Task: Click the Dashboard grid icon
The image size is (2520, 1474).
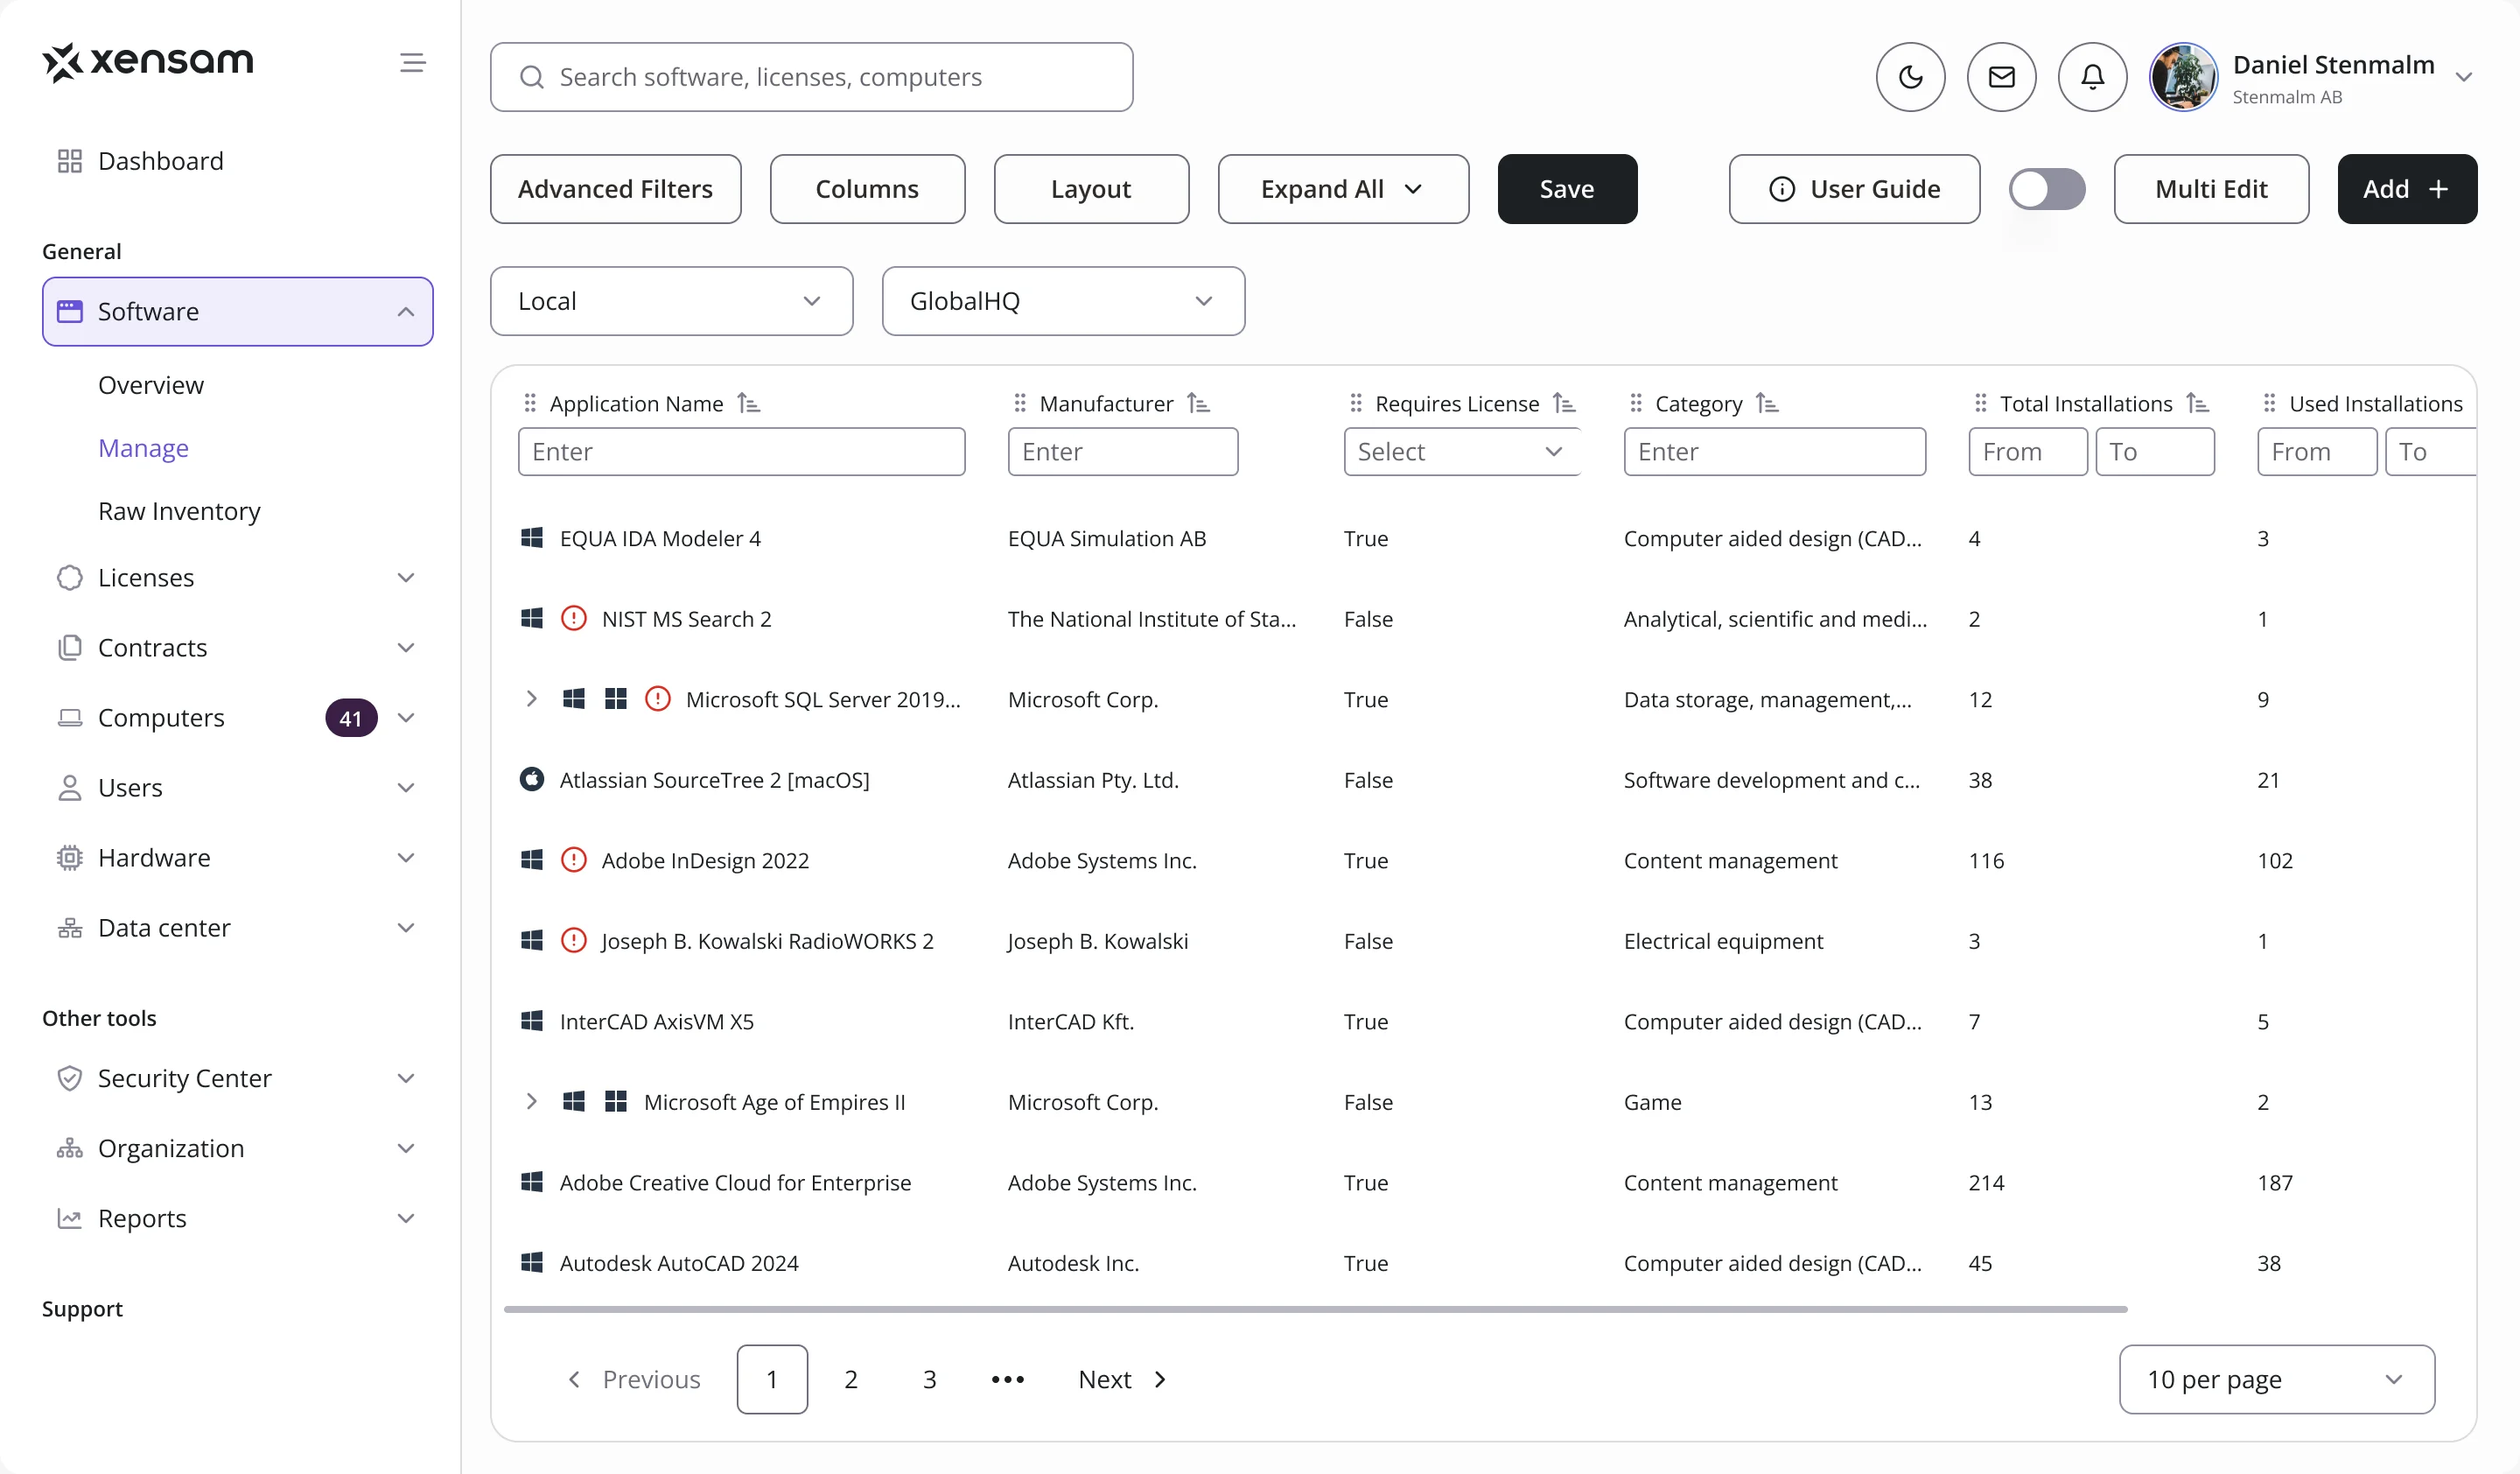Action: tap(70, 161)
